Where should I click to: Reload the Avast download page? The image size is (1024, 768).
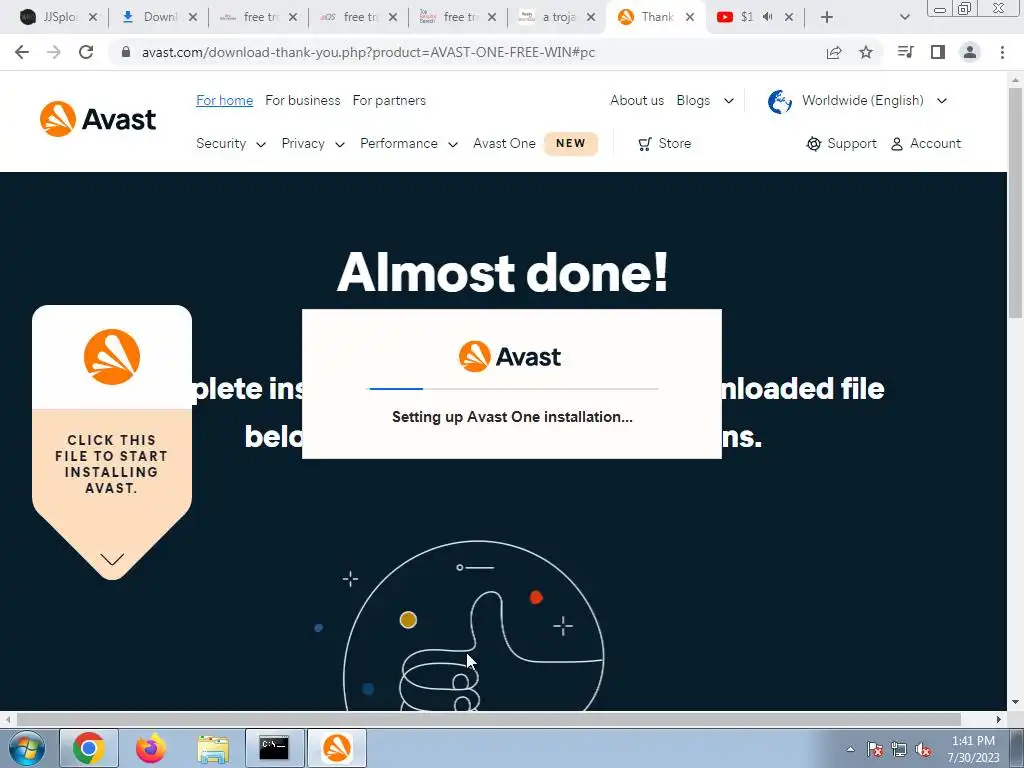click(86, 52)
